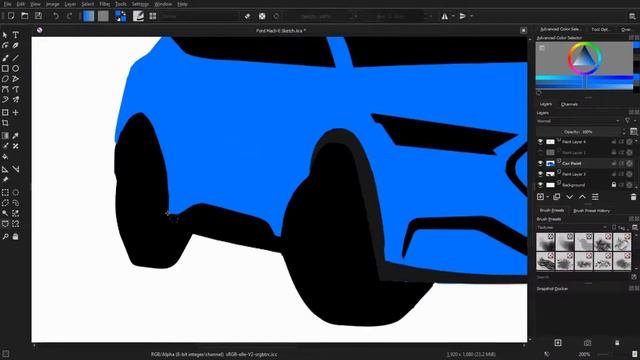Open File menu
Viewport: 640px width, 360px height.
[x=7, y=4]
